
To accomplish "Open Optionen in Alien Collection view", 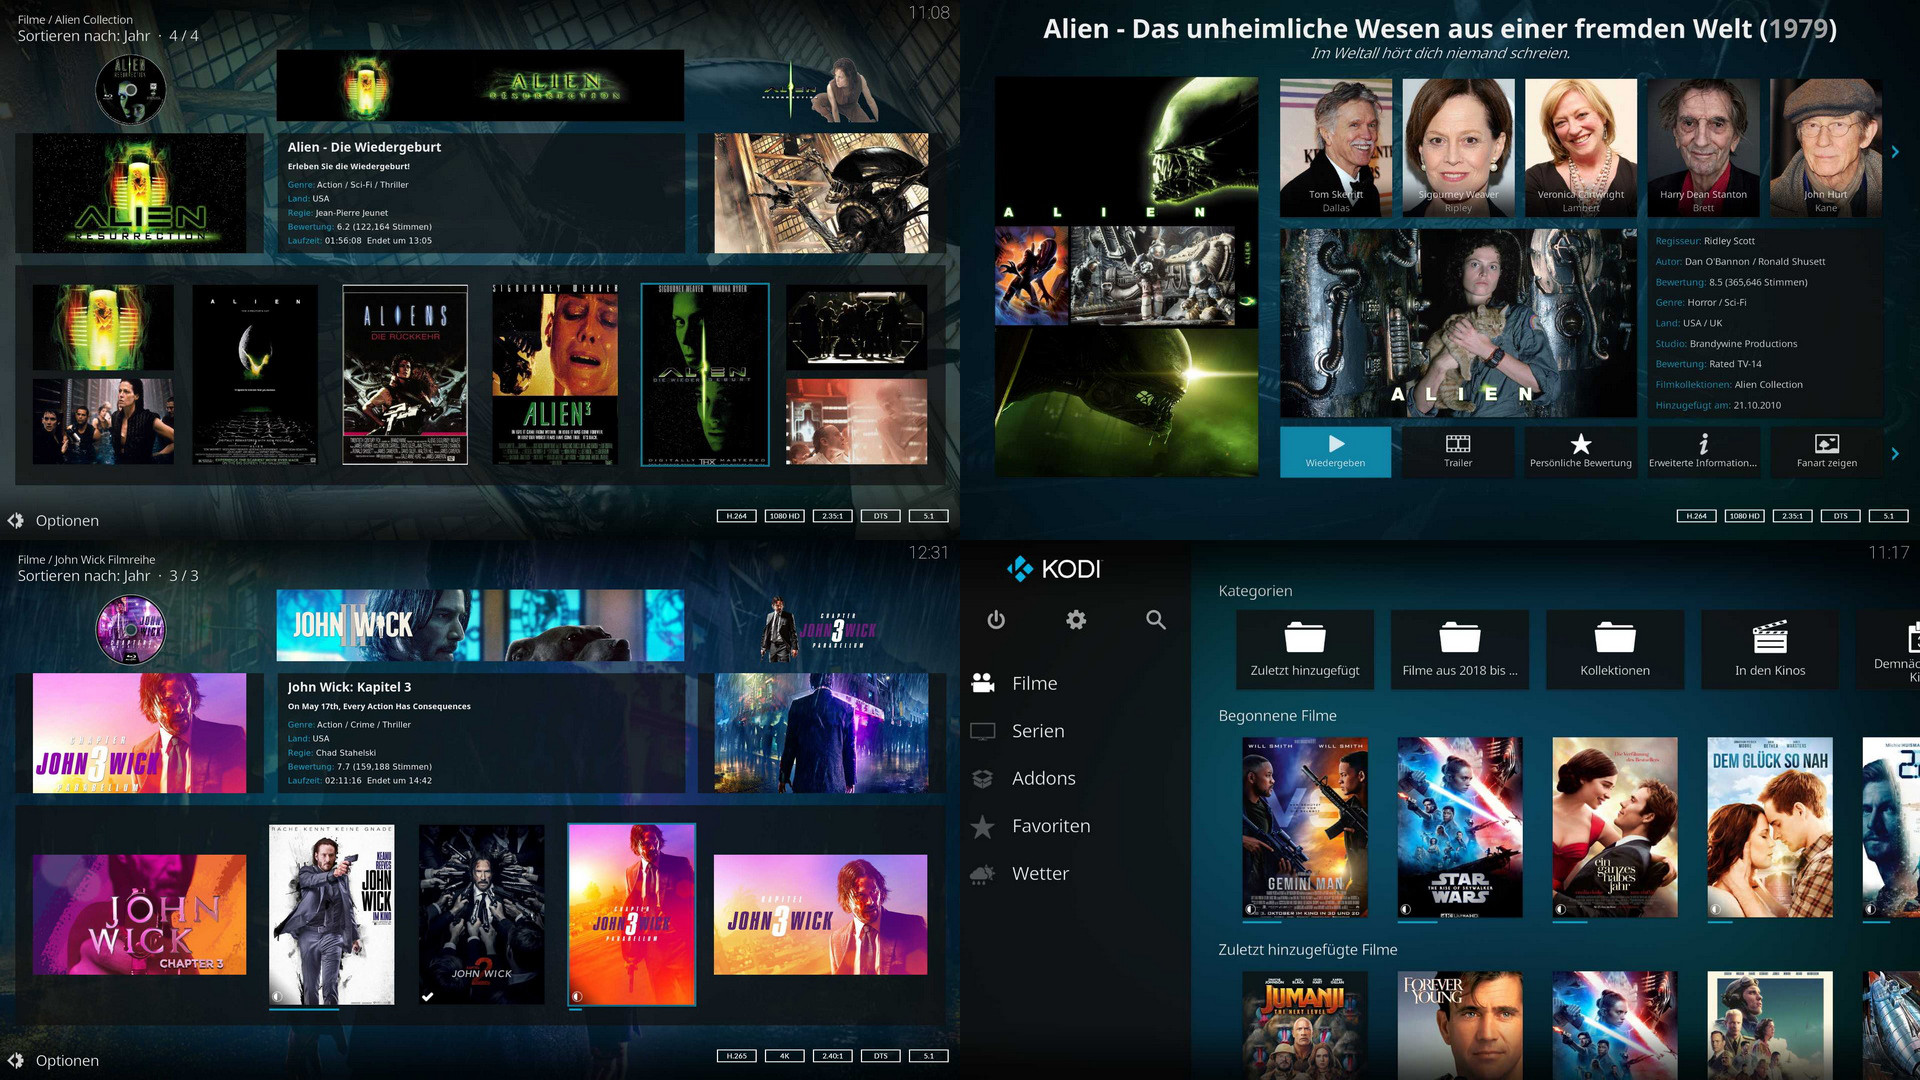I will pyautogui.click(x=54, y=521).
